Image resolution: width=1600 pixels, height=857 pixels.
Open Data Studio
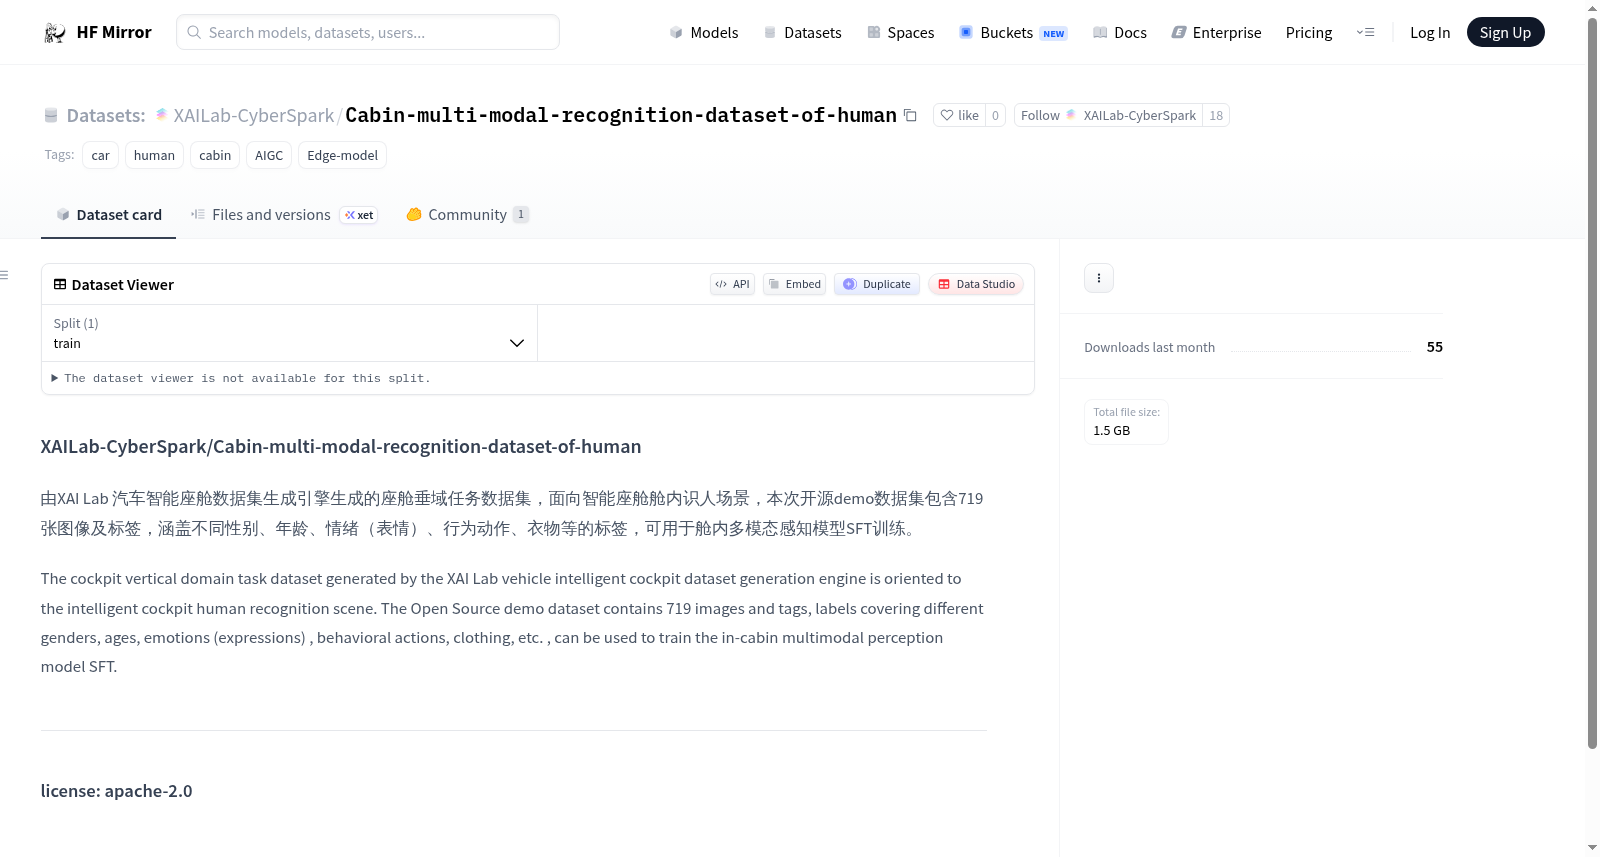click(976, 284)
